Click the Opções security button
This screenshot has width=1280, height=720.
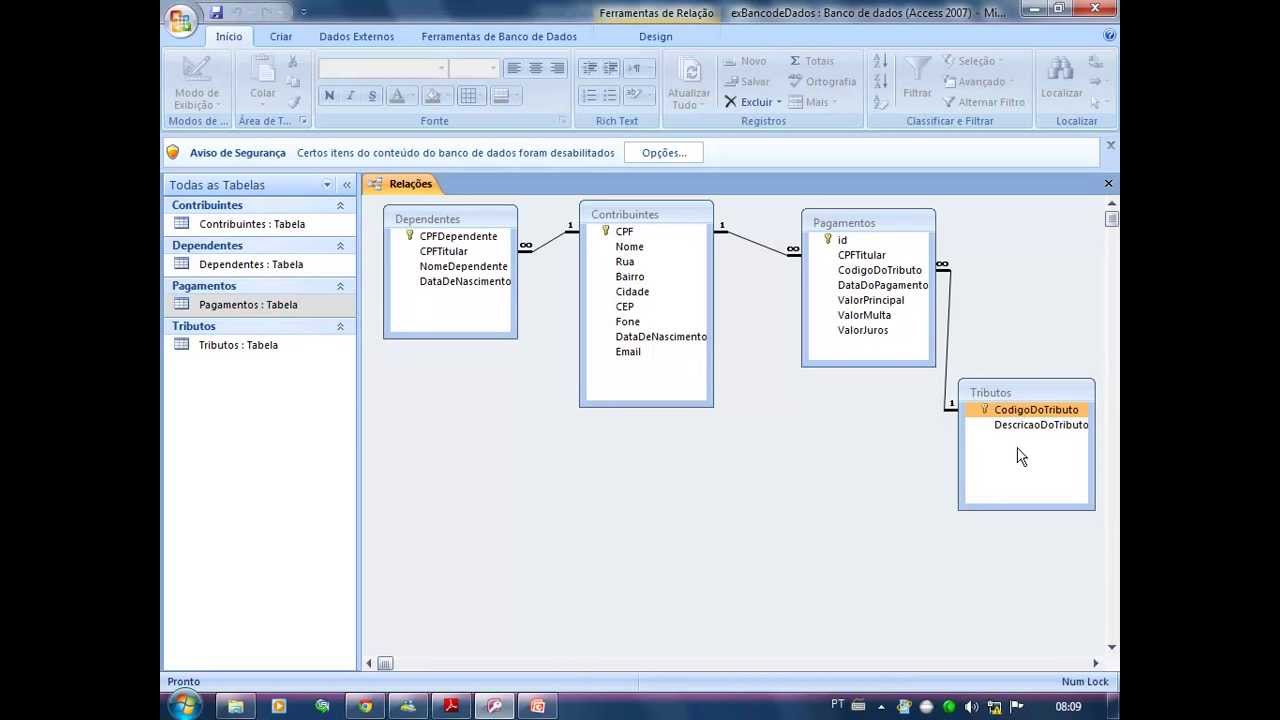pos(664,153)
